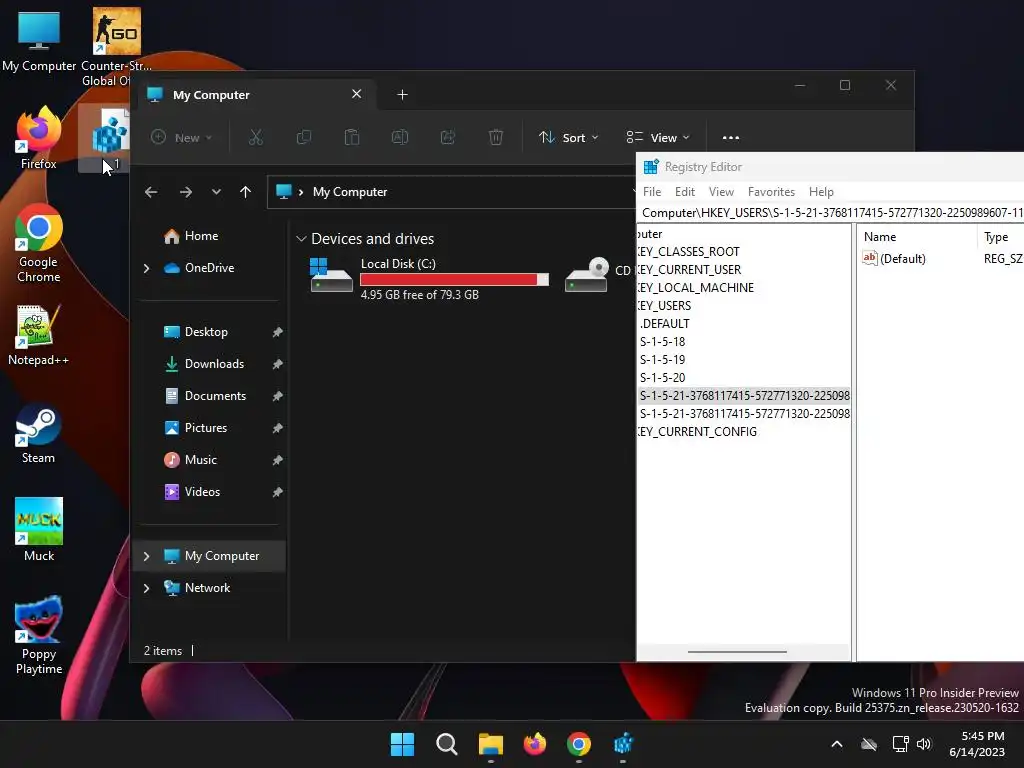Image resolution: width=1024 pixels, height=768 pixels.
Task: Show hidden icons in the system tray
Action: (837, 744)
